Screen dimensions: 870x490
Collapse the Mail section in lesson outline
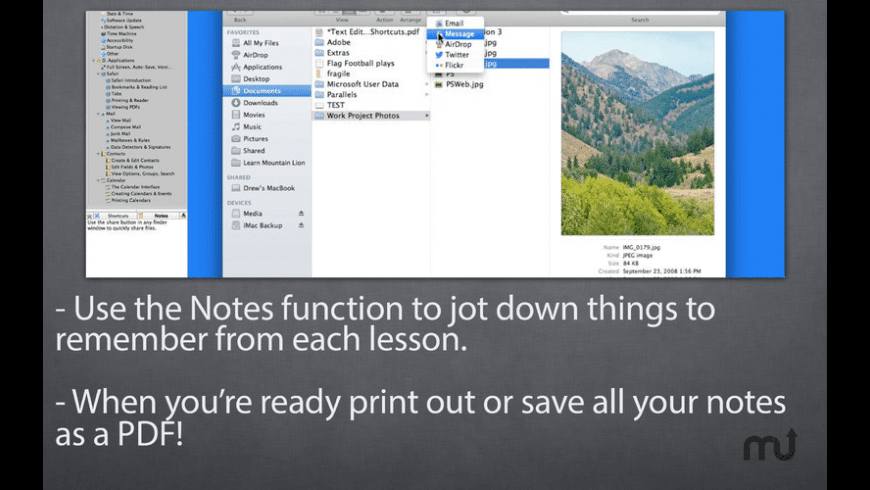click(x=99, y=114)
